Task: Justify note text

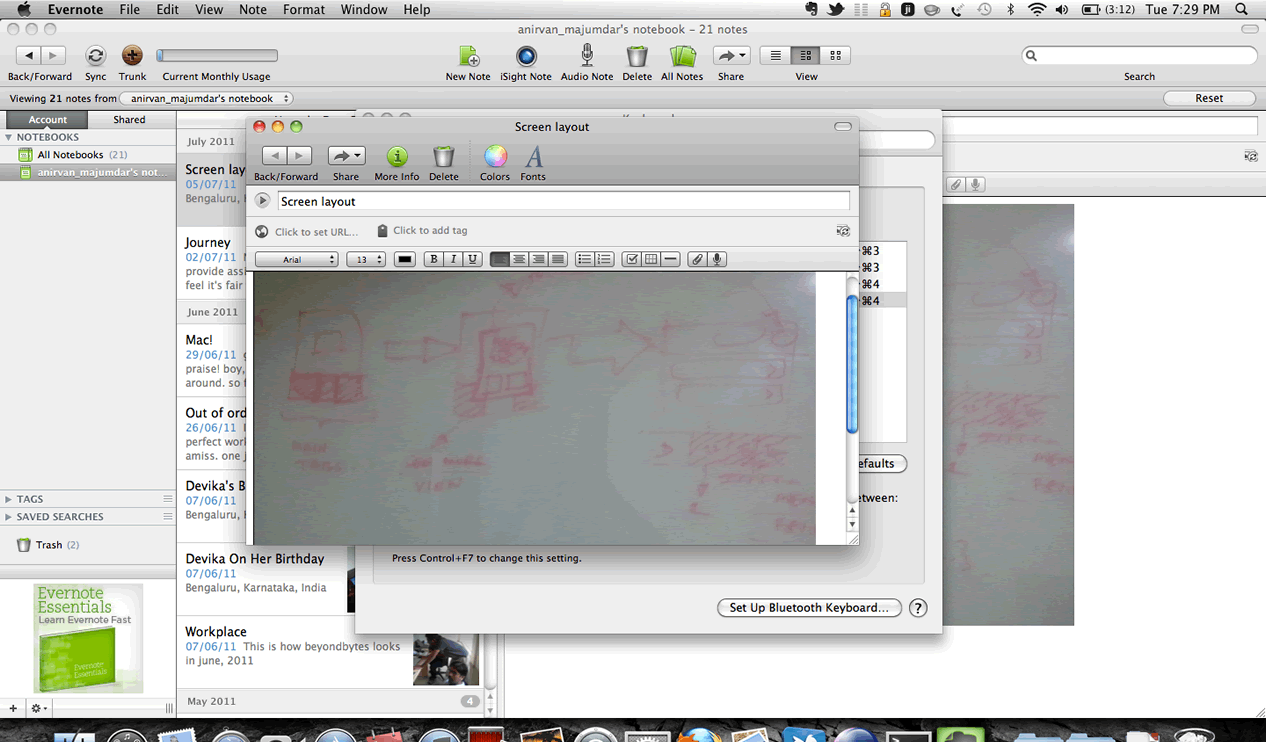Action: point(558,259)
